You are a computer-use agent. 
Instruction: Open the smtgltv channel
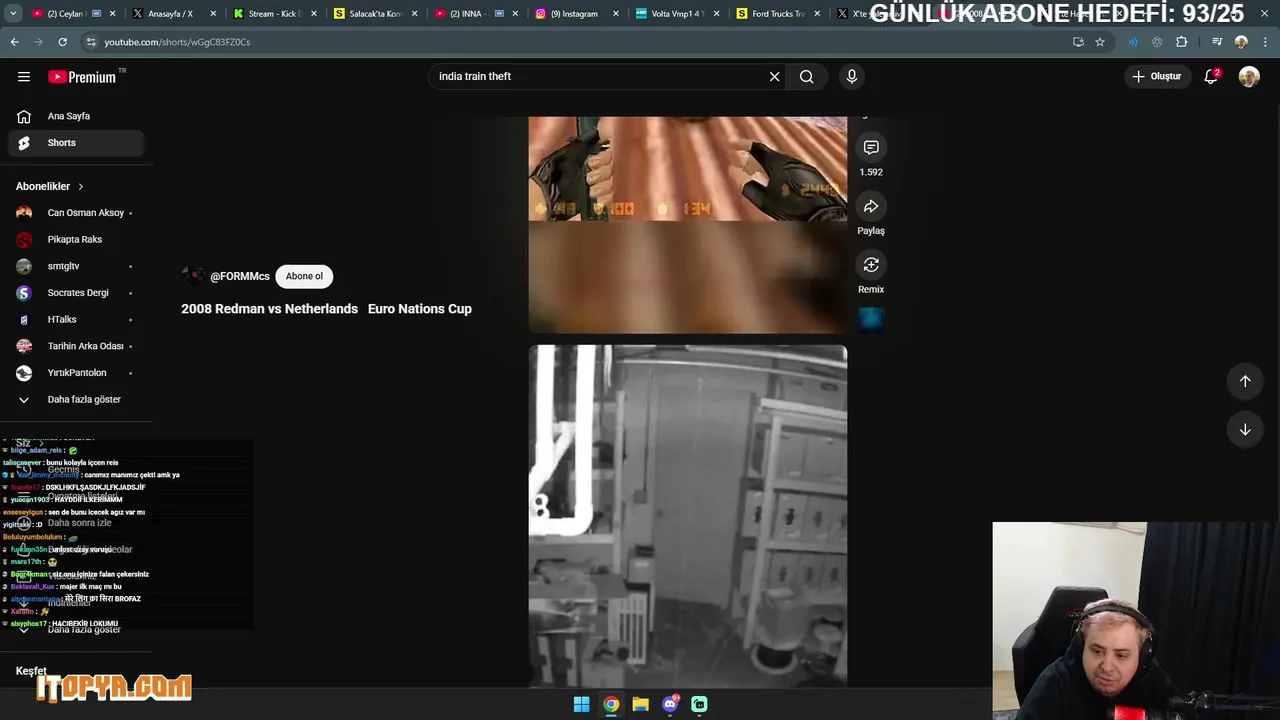(x=76, y=266)
